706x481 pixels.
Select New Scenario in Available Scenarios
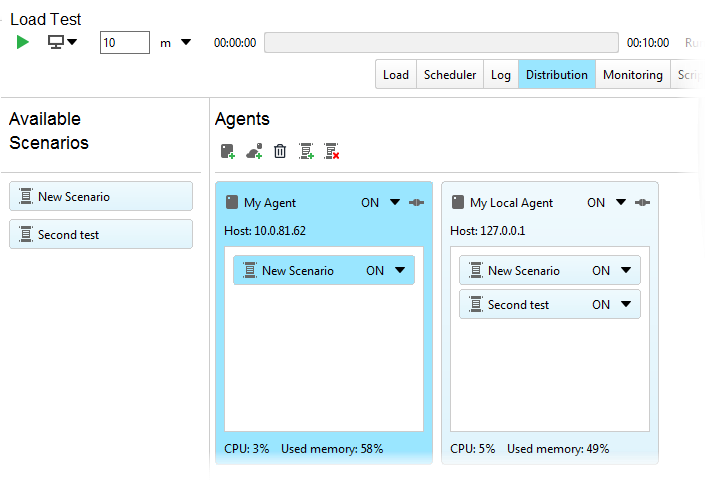click(x=101, y=196)
